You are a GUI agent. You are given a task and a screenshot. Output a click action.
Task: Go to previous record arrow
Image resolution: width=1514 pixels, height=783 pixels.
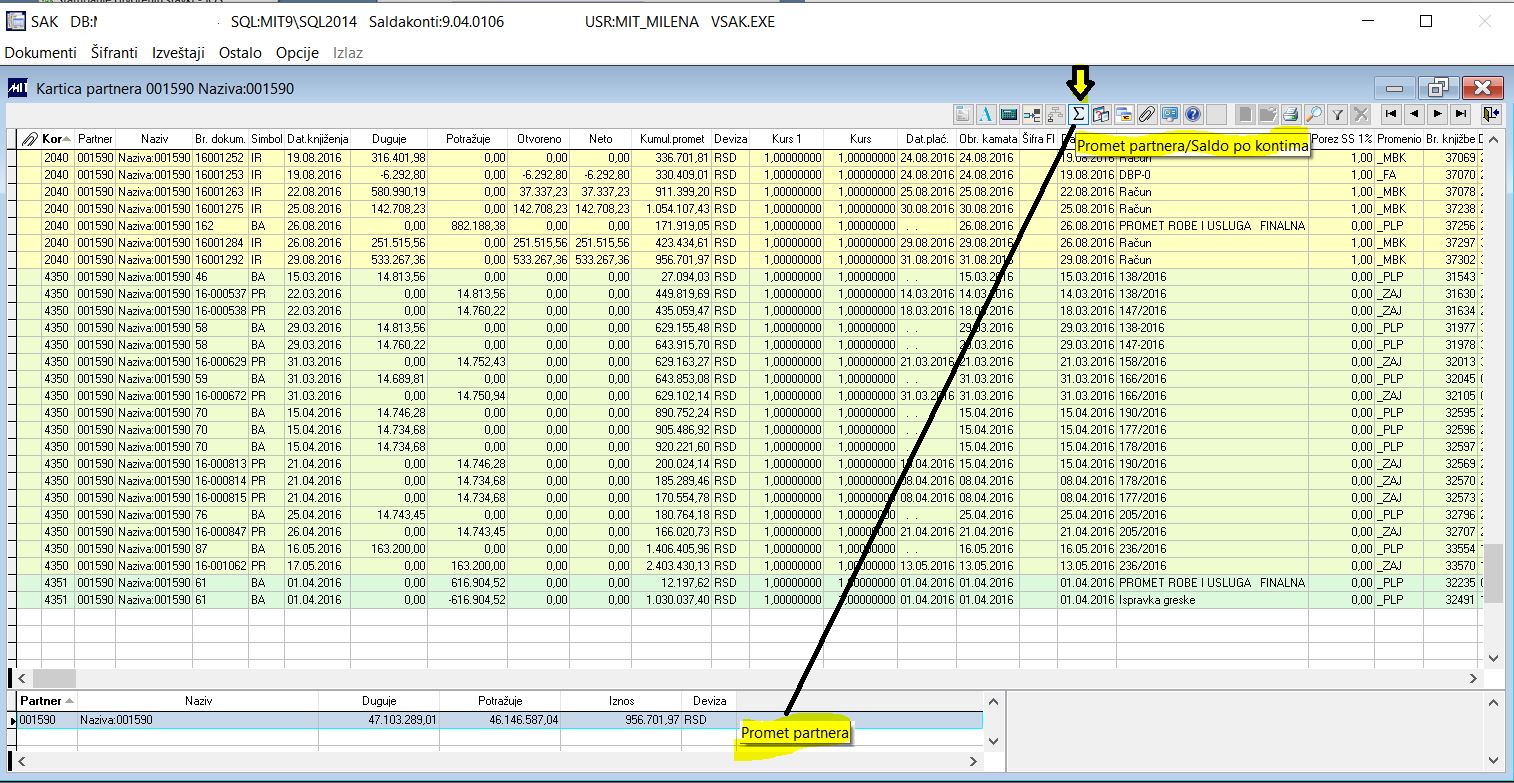click(1414, 114)
